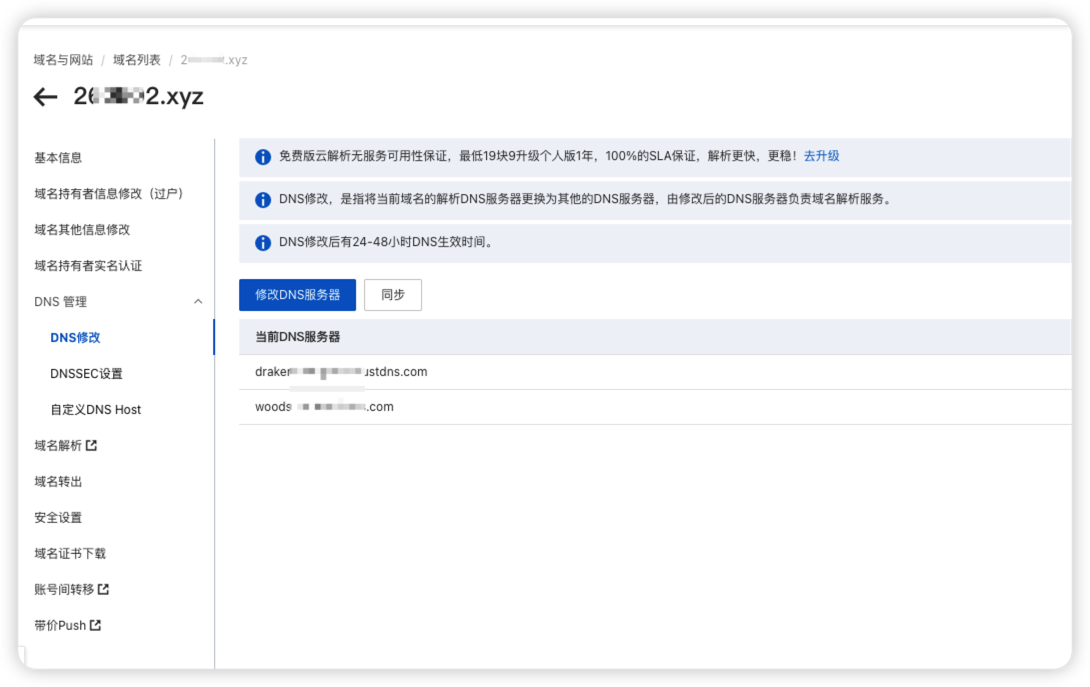Open 自定义DNS Host submenu item
Viewport: 1090px width, 687px height.
tap(95, 410)
